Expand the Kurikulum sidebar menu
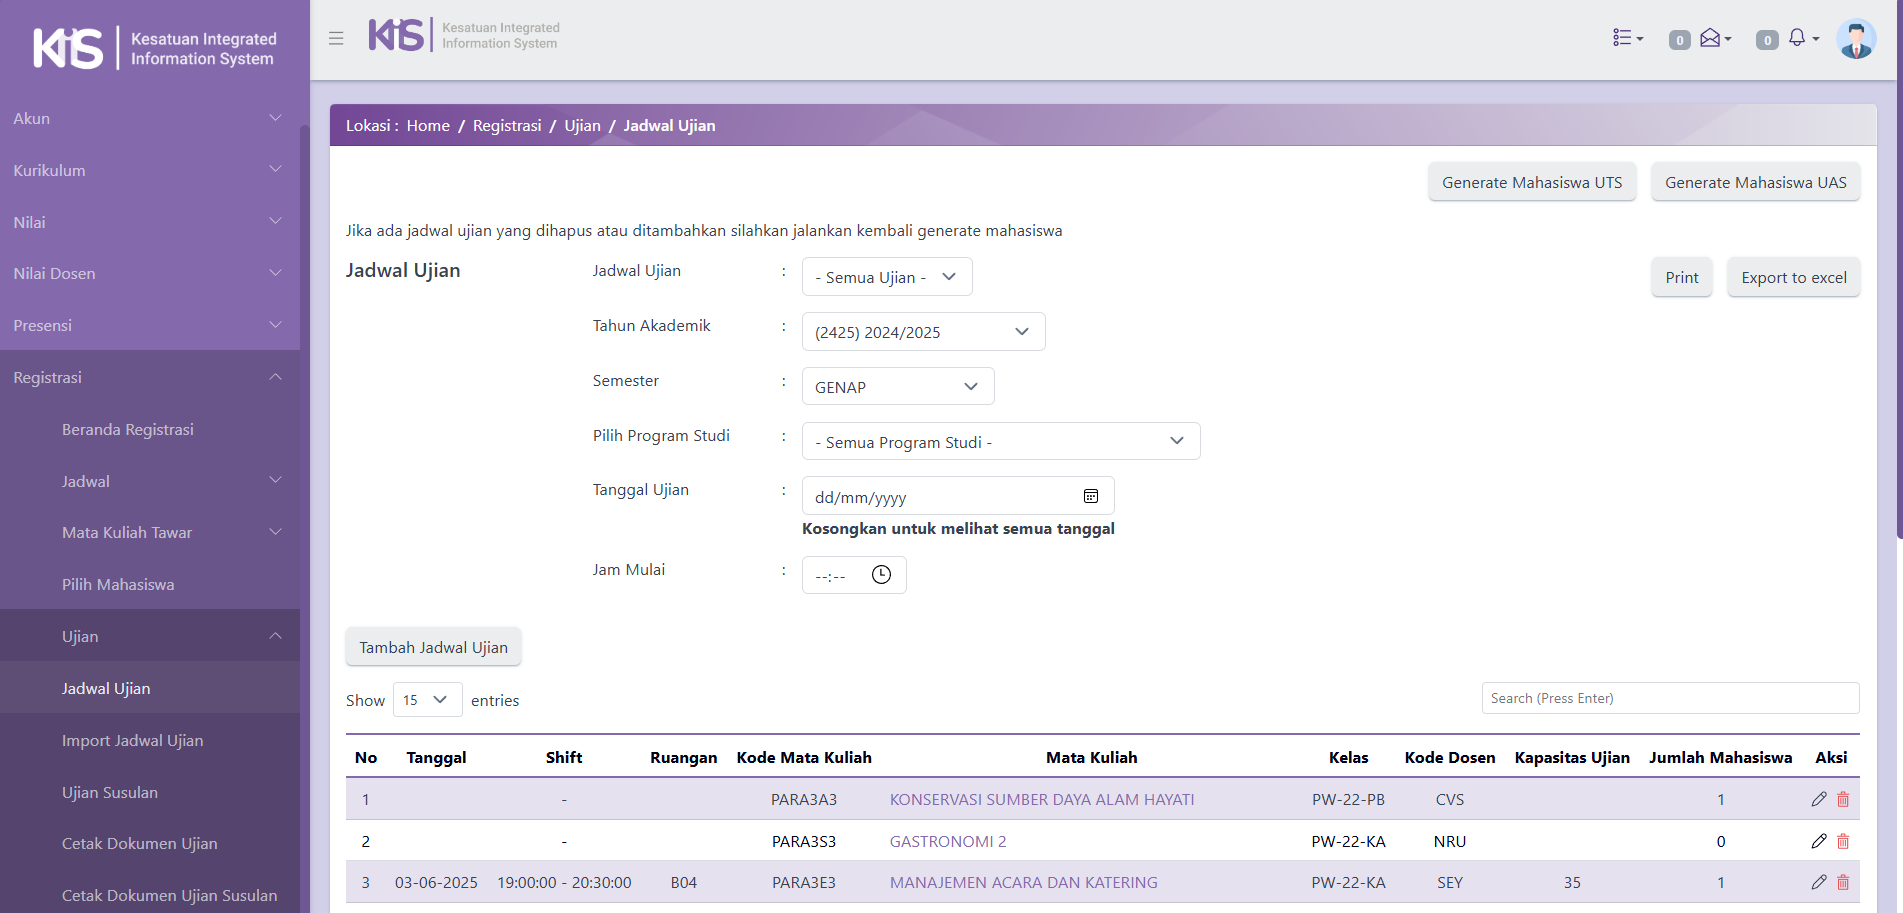 tap(150, 170)
